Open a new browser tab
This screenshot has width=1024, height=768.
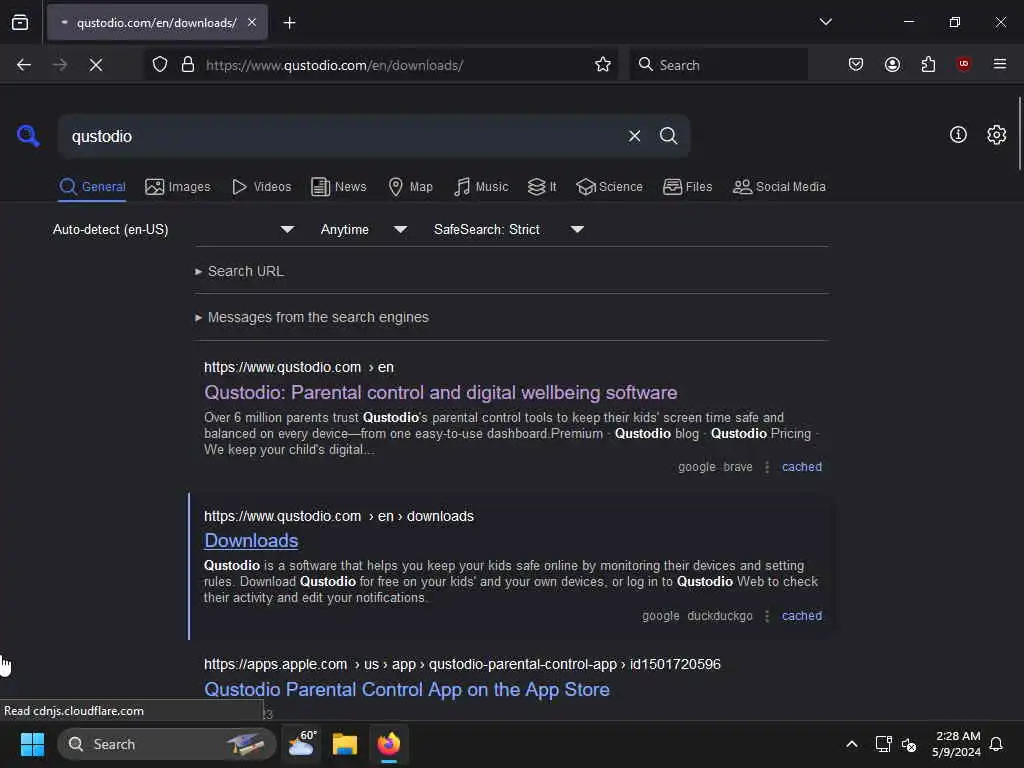point(289,23)
